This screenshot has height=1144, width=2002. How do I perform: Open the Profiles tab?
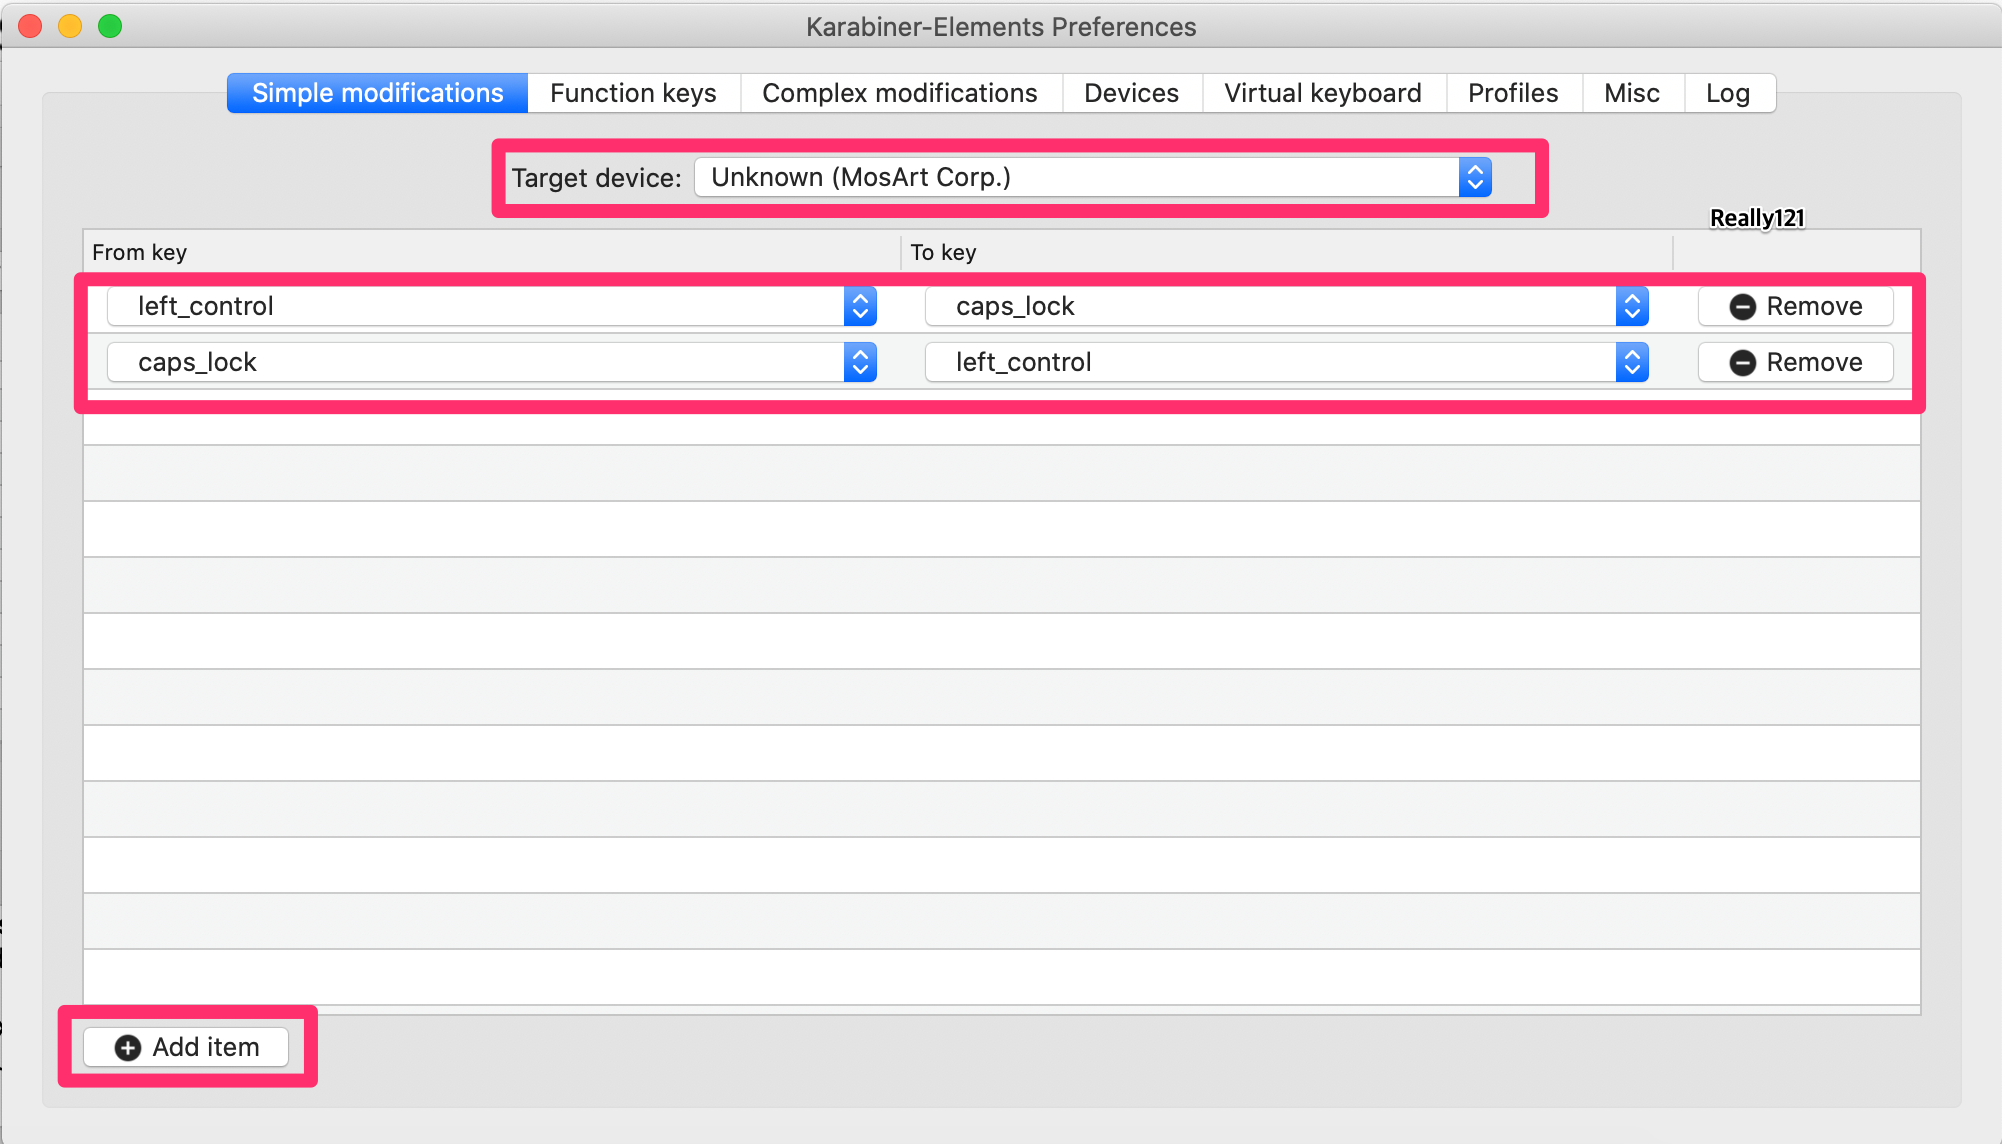click(x=1513, y=93)
